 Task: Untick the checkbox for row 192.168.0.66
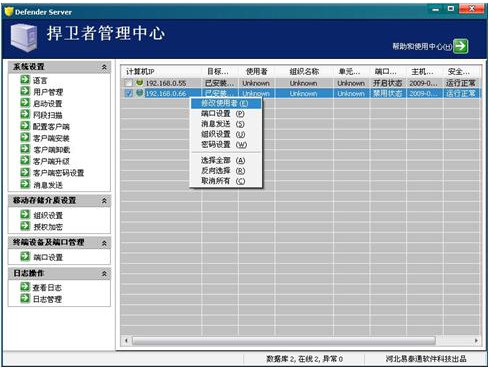[x=128, y=93]
